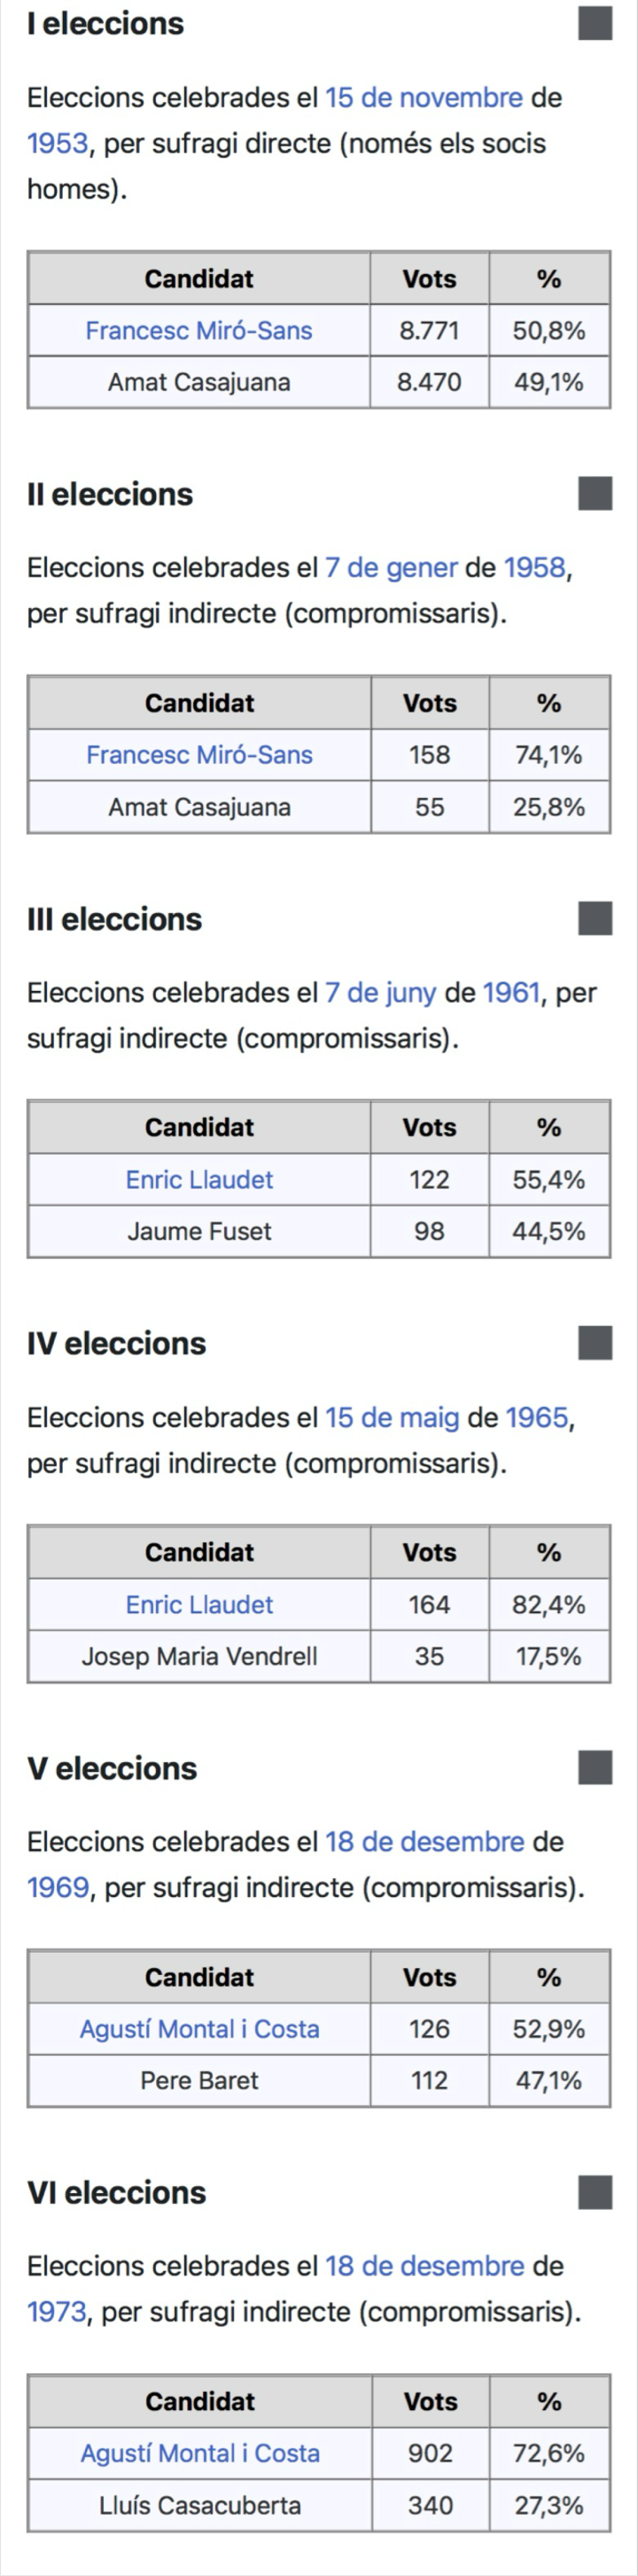
Task: Click the Vots header in I eleccions table
Action: pos(429,278)
